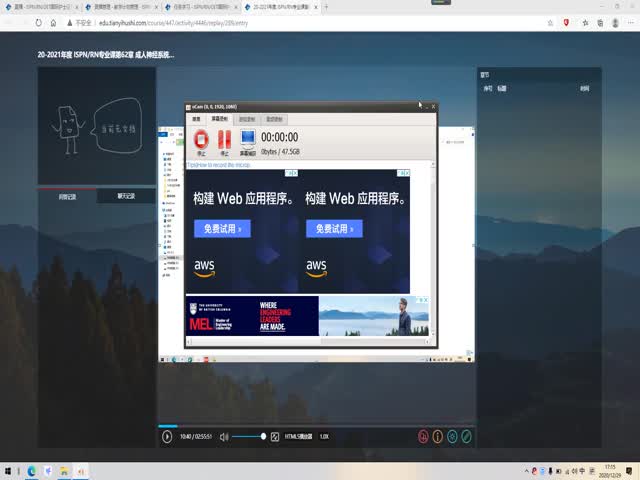This screenshot has width=640, height=480.
Task: Select the third greyed oCam tab
Action: pos(247,119)
